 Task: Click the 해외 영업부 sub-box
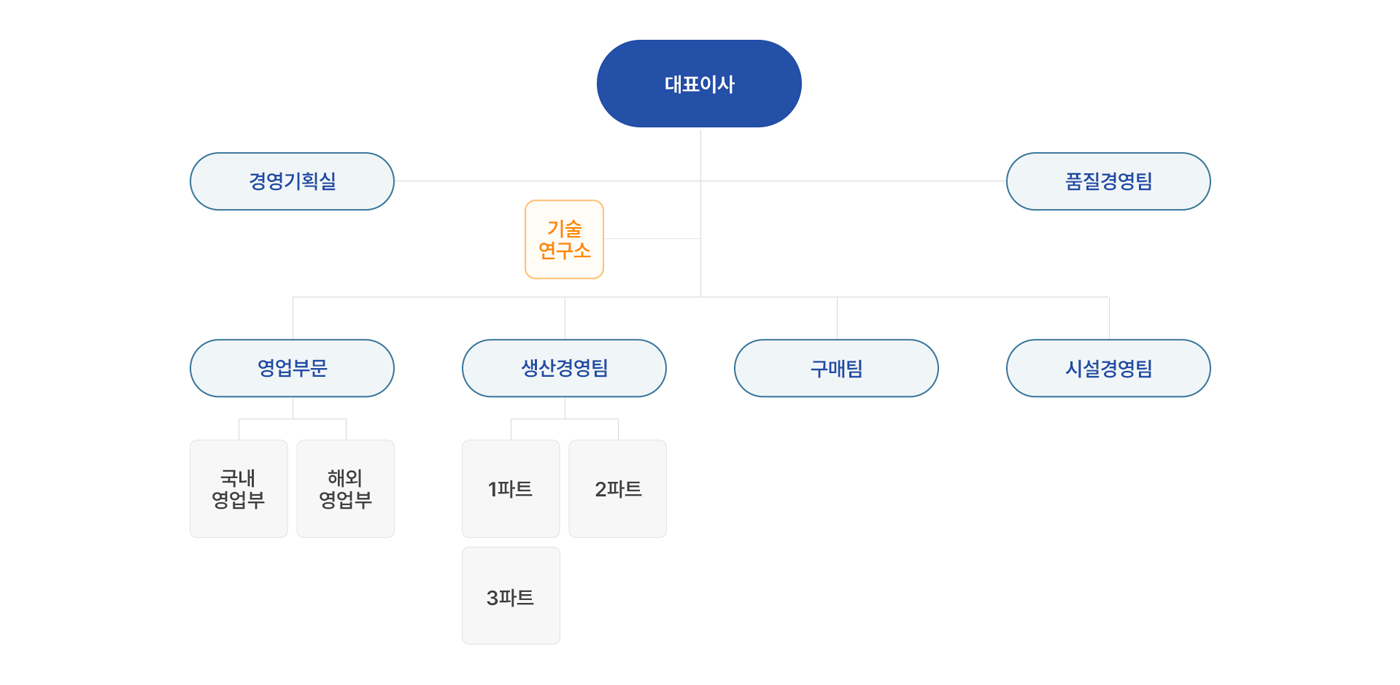click(x=346, y=489)
